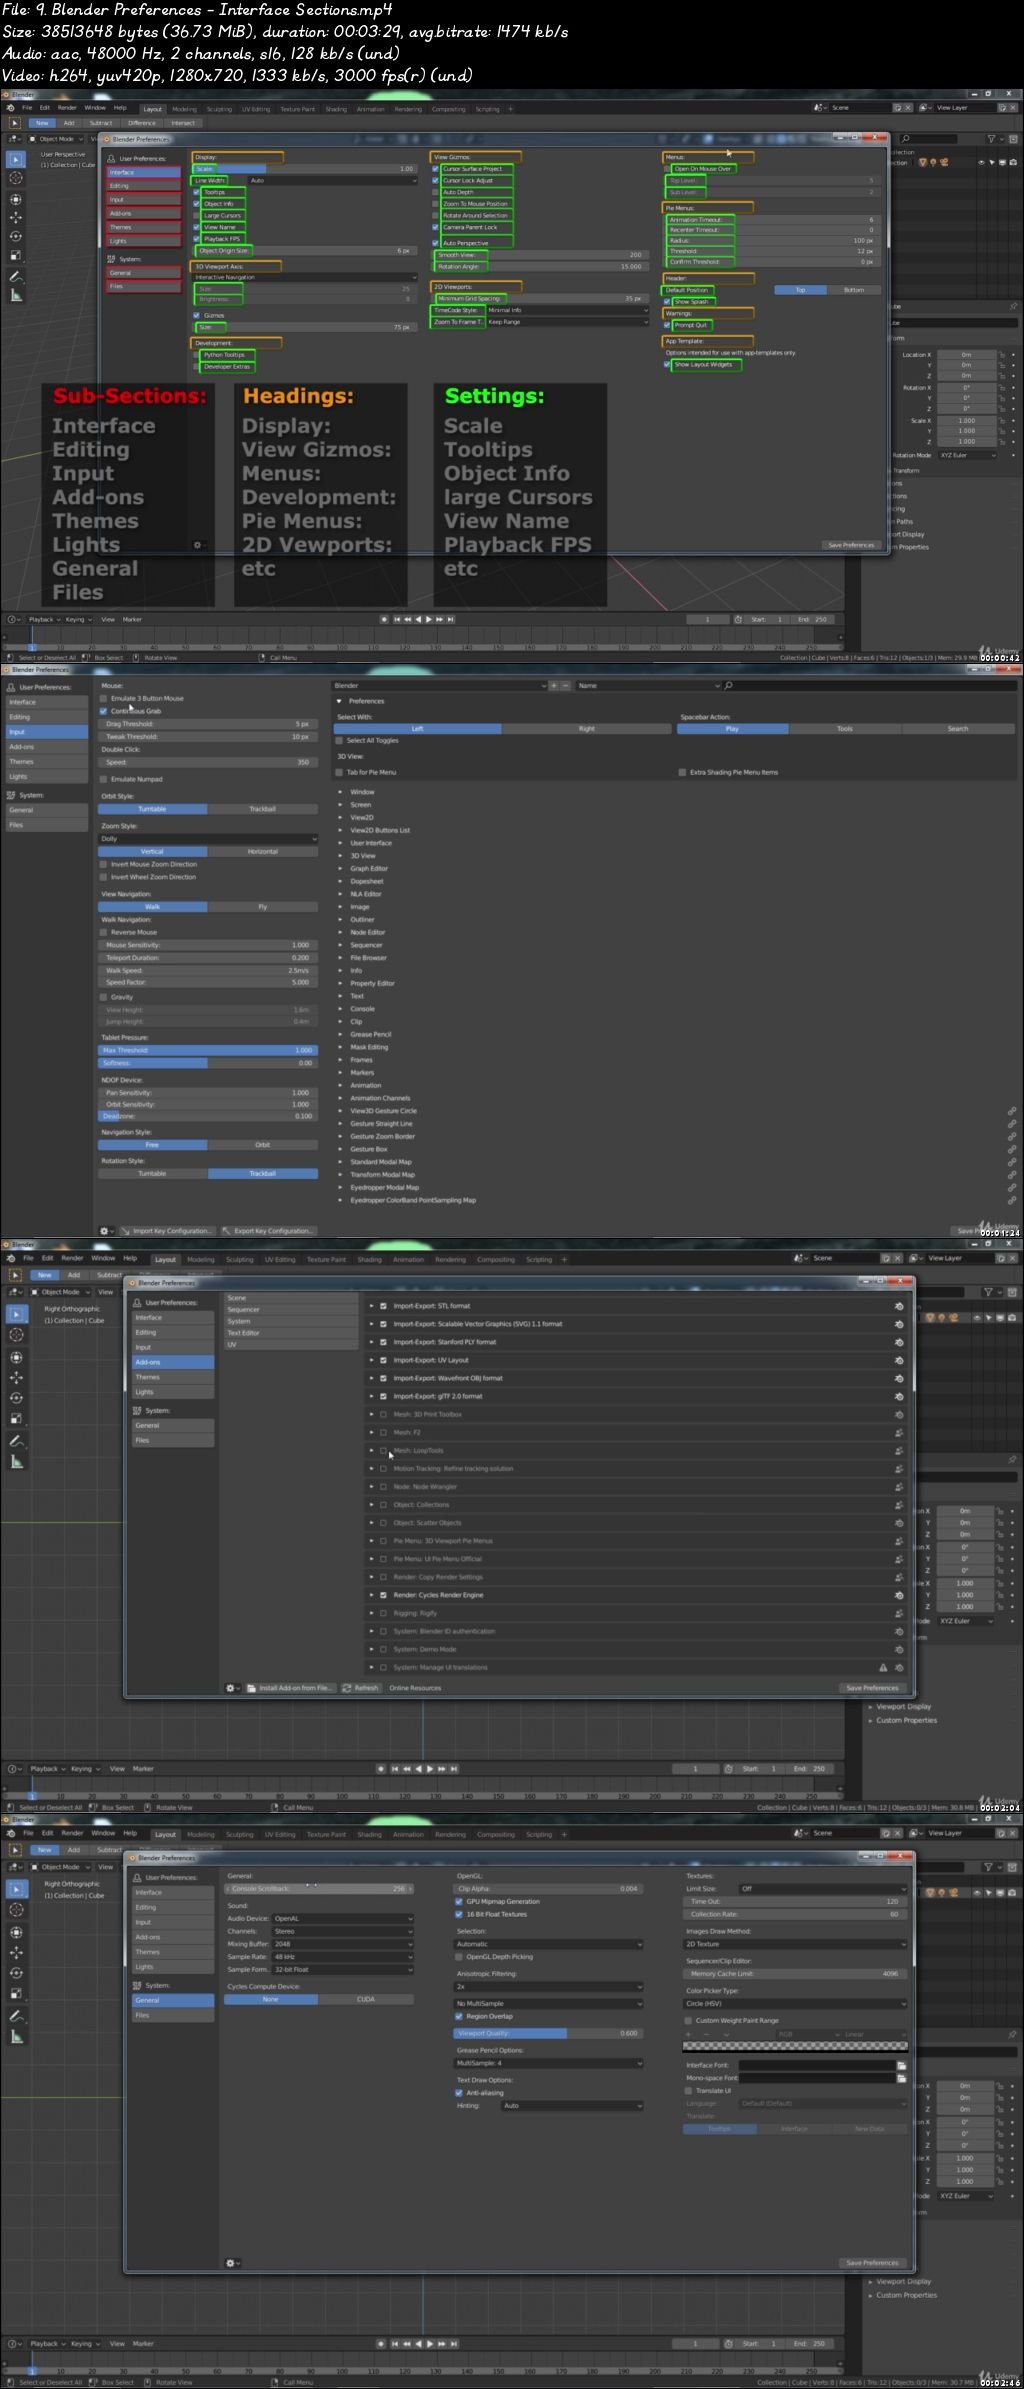This screenshot has width=1024, height=2389.
Task: Click Import Key Configuration button
Action: [170, 1231]
